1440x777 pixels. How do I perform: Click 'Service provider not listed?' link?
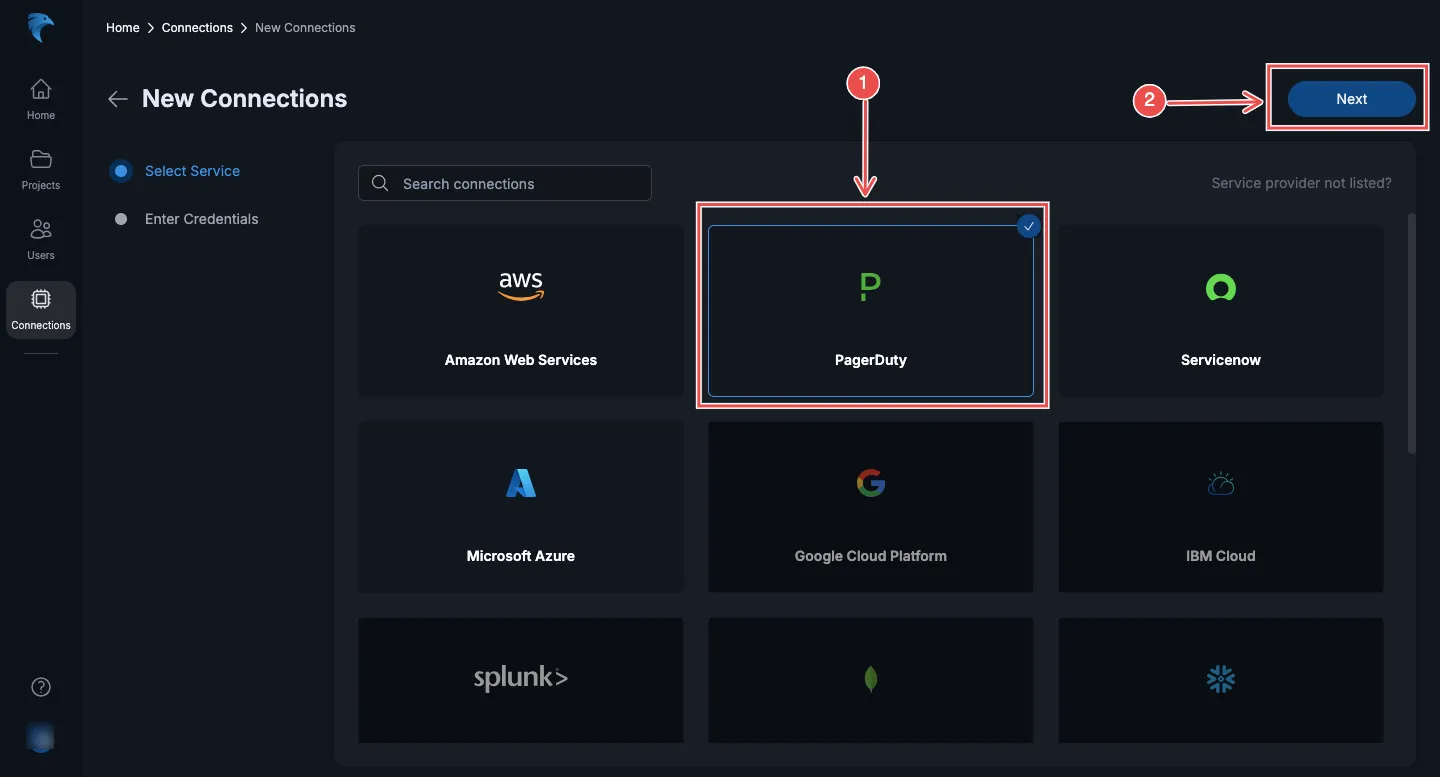(x=1301, y=183)
